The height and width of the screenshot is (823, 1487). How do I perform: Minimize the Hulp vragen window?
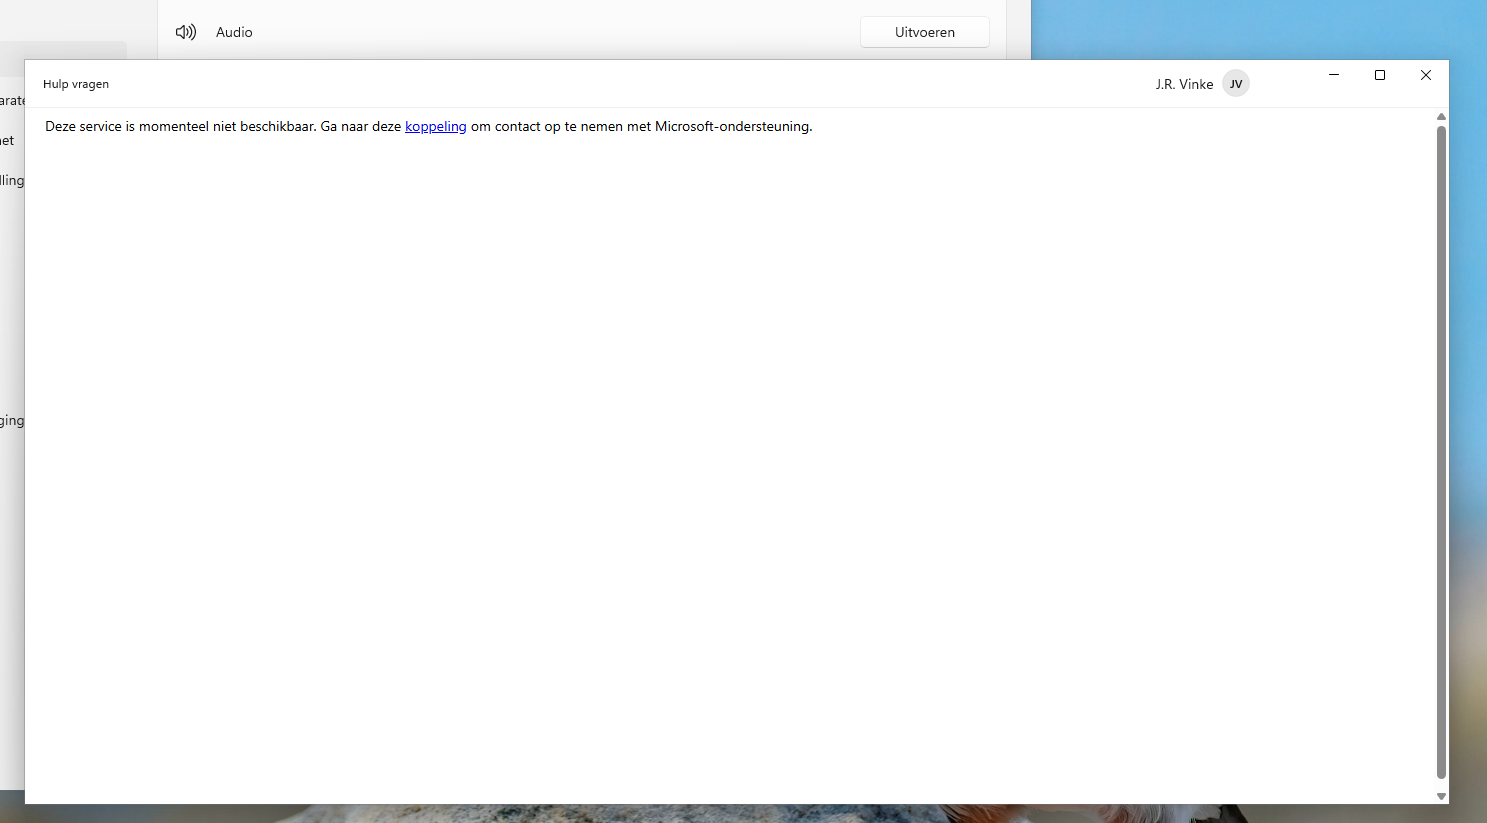(x=1334, y=75)
